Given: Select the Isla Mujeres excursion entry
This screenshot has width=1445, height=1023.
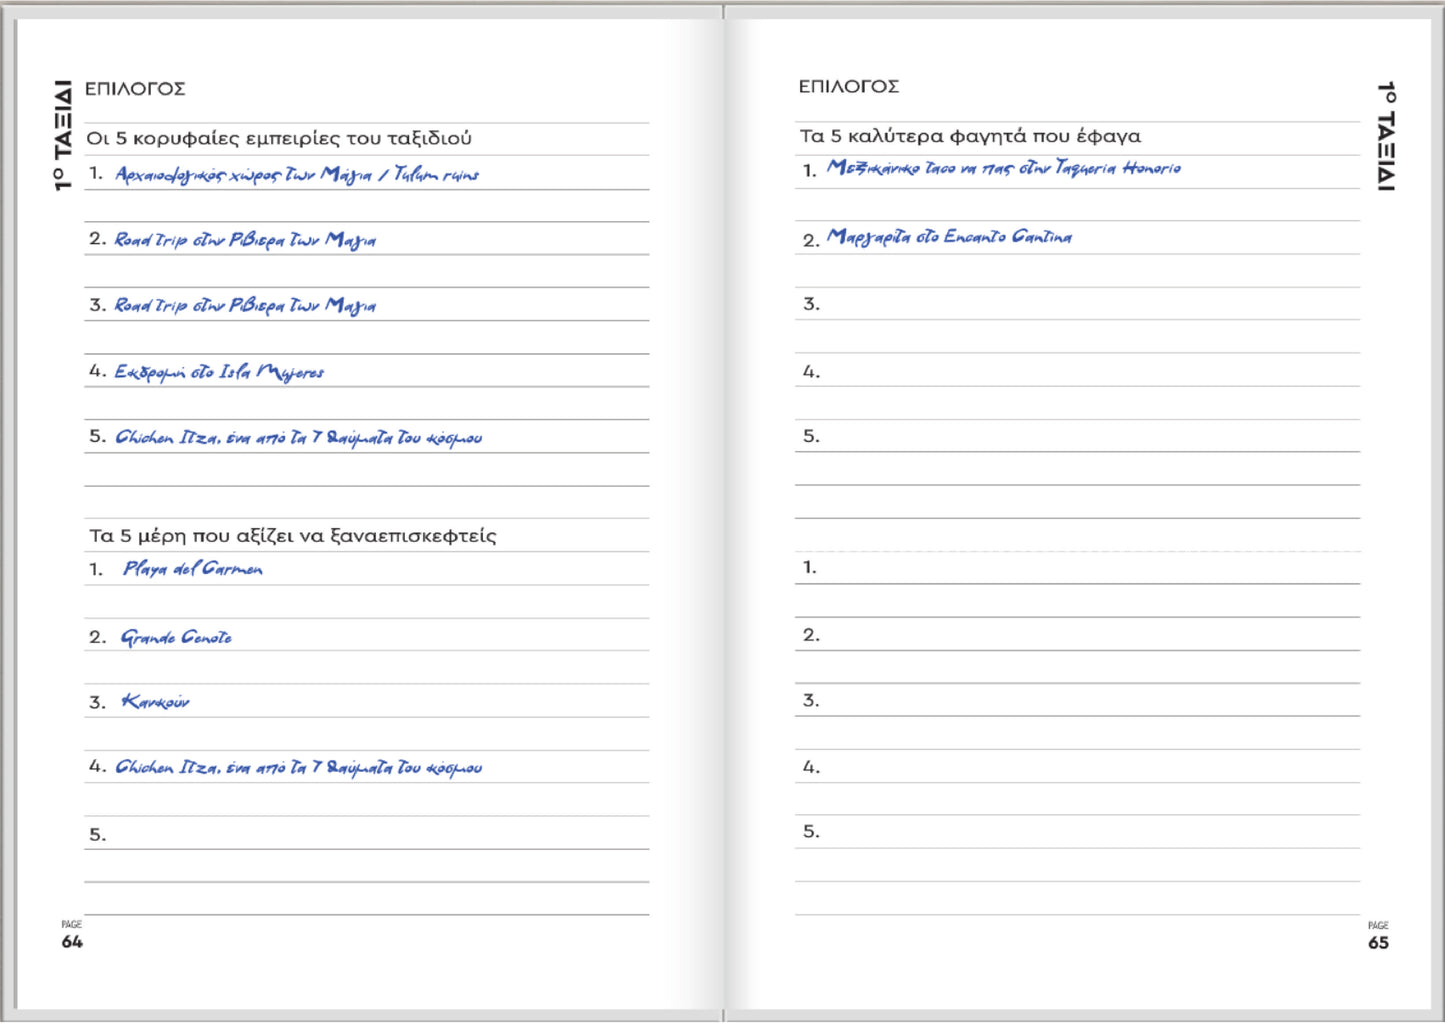Looking at the screenshot, I should [219, 372].
